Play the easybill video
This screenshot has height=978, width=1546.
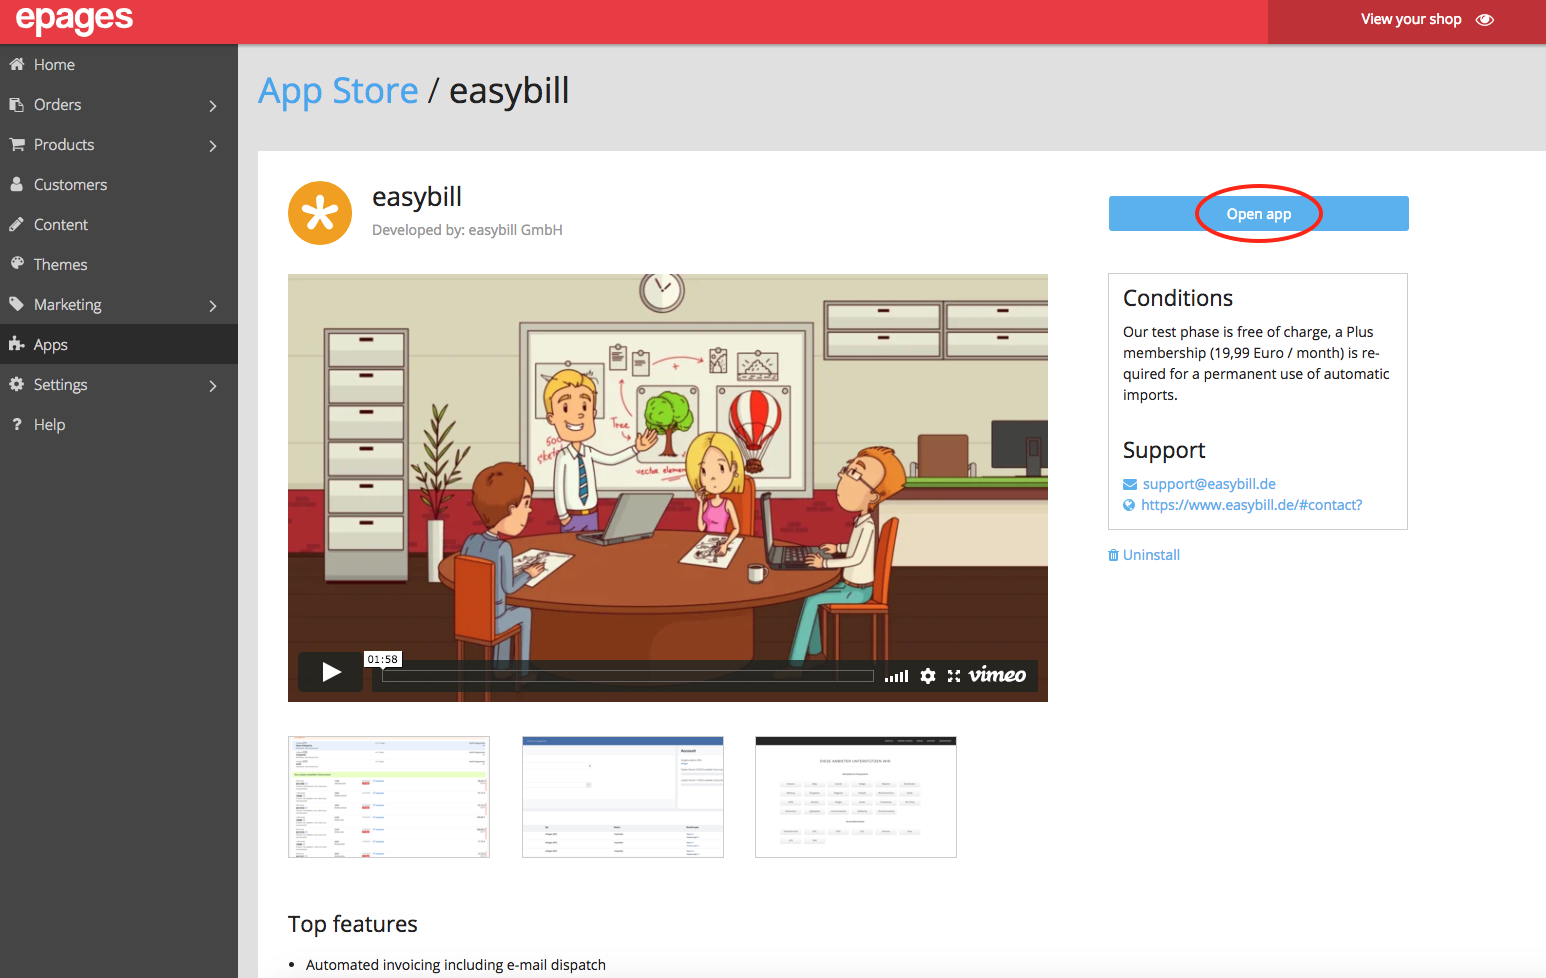point(331,672)
